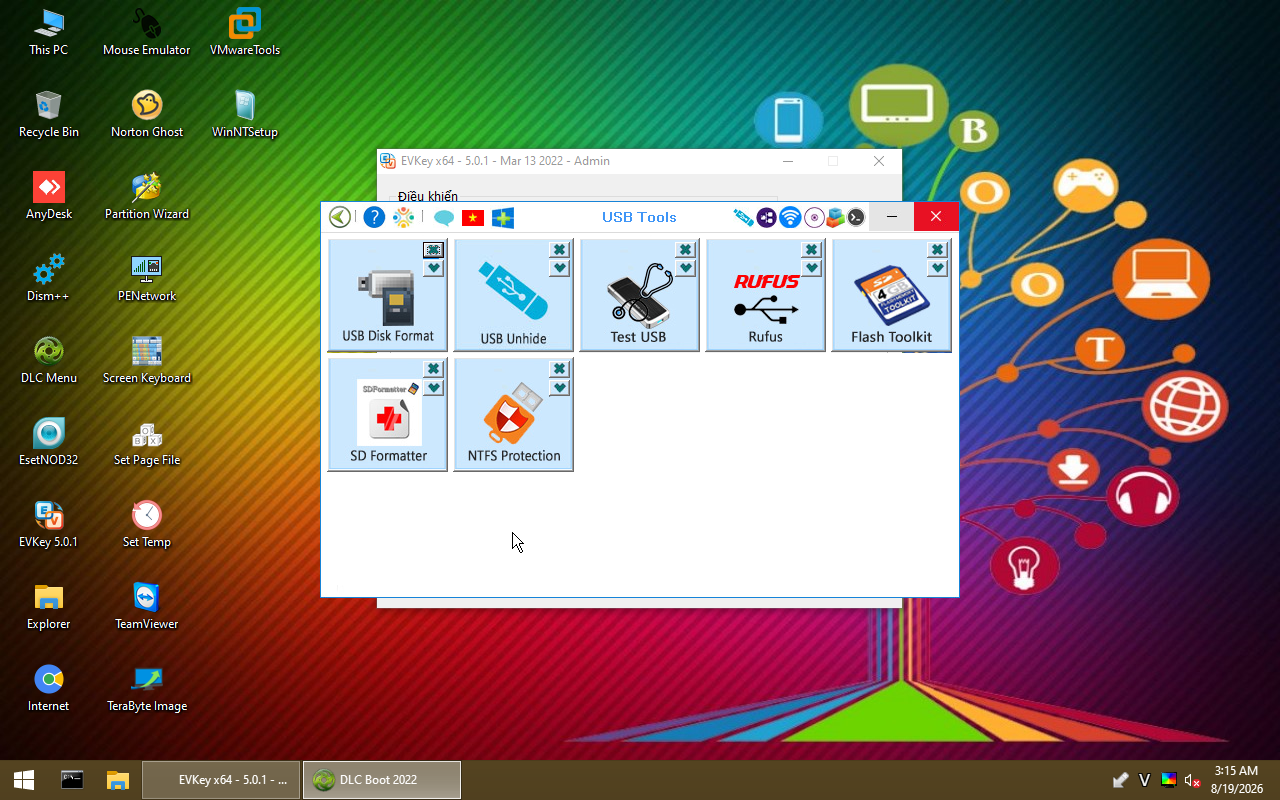
Task: Open This PC desktop icon
Action: [x=48, y=32]
